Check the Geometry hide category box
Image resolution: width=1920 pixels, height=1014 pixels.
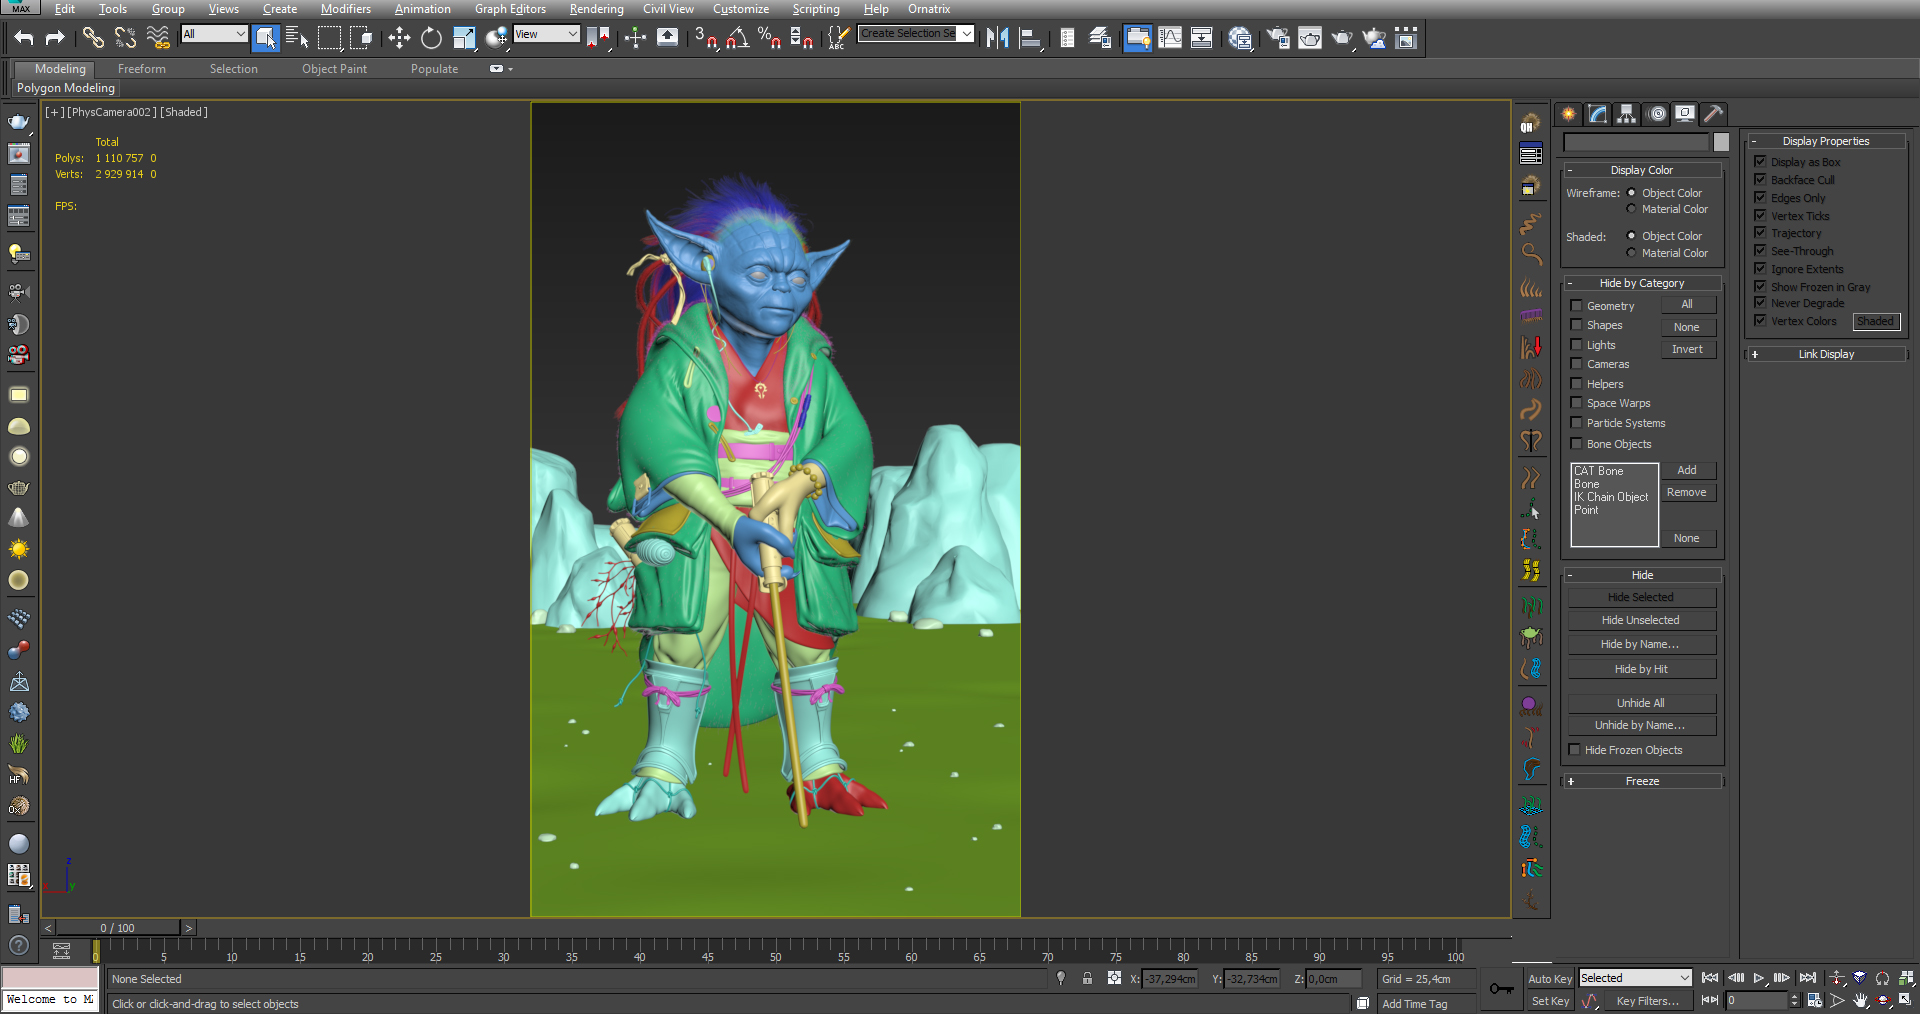click(1576, 306)
